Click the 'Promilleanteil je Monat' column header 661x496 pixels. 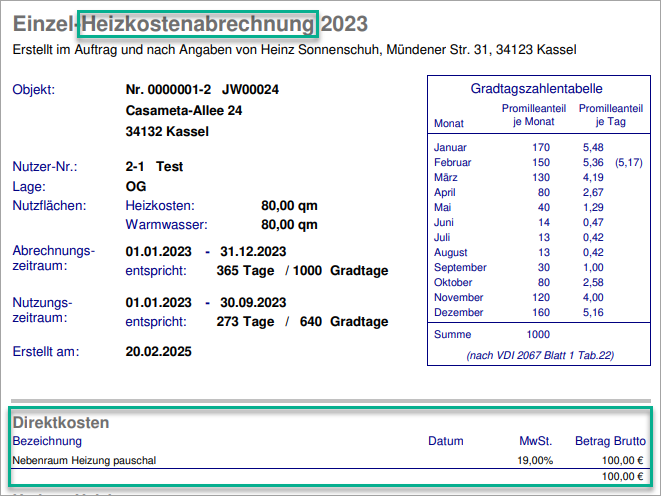534,115
